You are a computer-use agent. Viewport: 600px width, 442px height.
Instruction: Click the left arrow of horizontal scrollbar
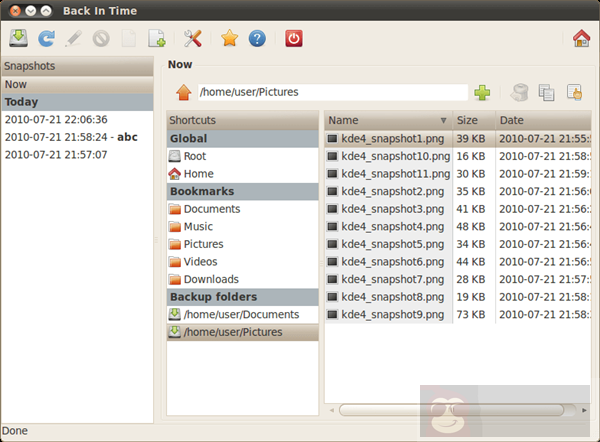pos(331,410)
